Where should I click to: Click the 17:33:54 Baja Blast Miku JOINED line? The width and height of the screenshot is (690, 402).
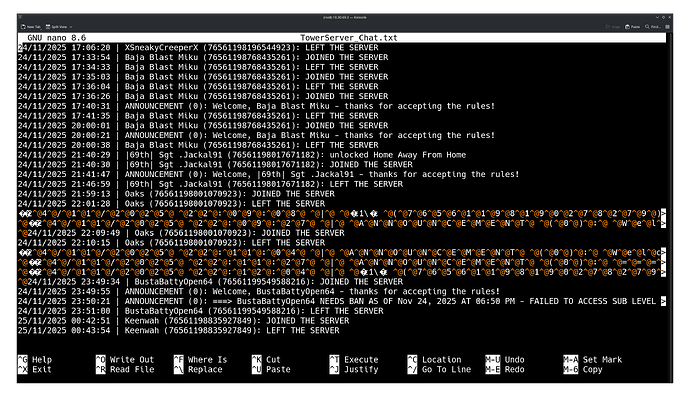tap(203, 57)
